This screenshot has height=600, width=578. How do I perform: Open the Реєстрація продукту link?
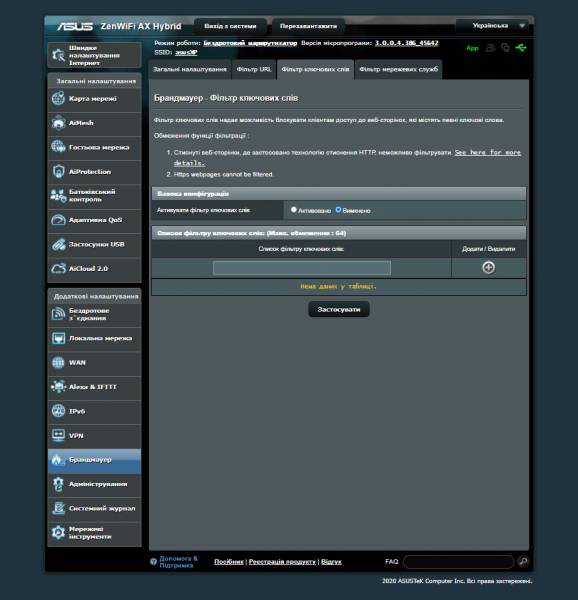282,562
